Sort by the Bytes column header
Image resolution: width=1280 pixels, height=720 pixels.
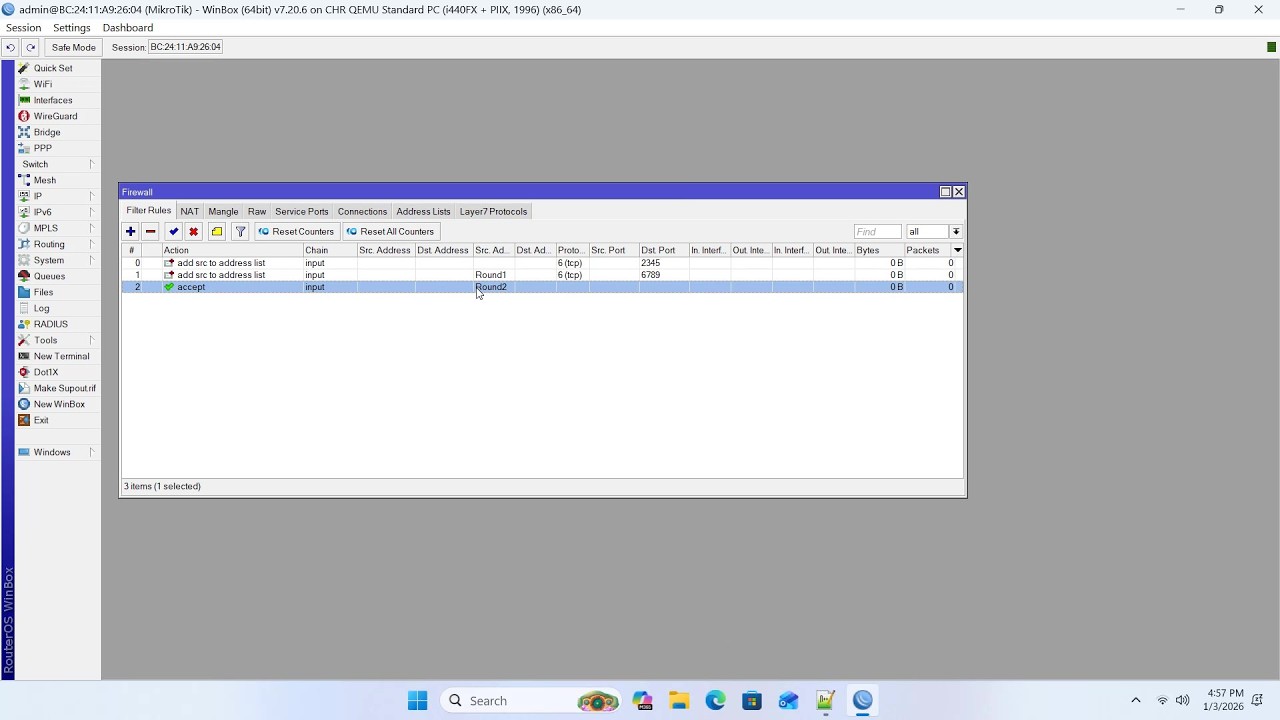[x=879, y=250]
